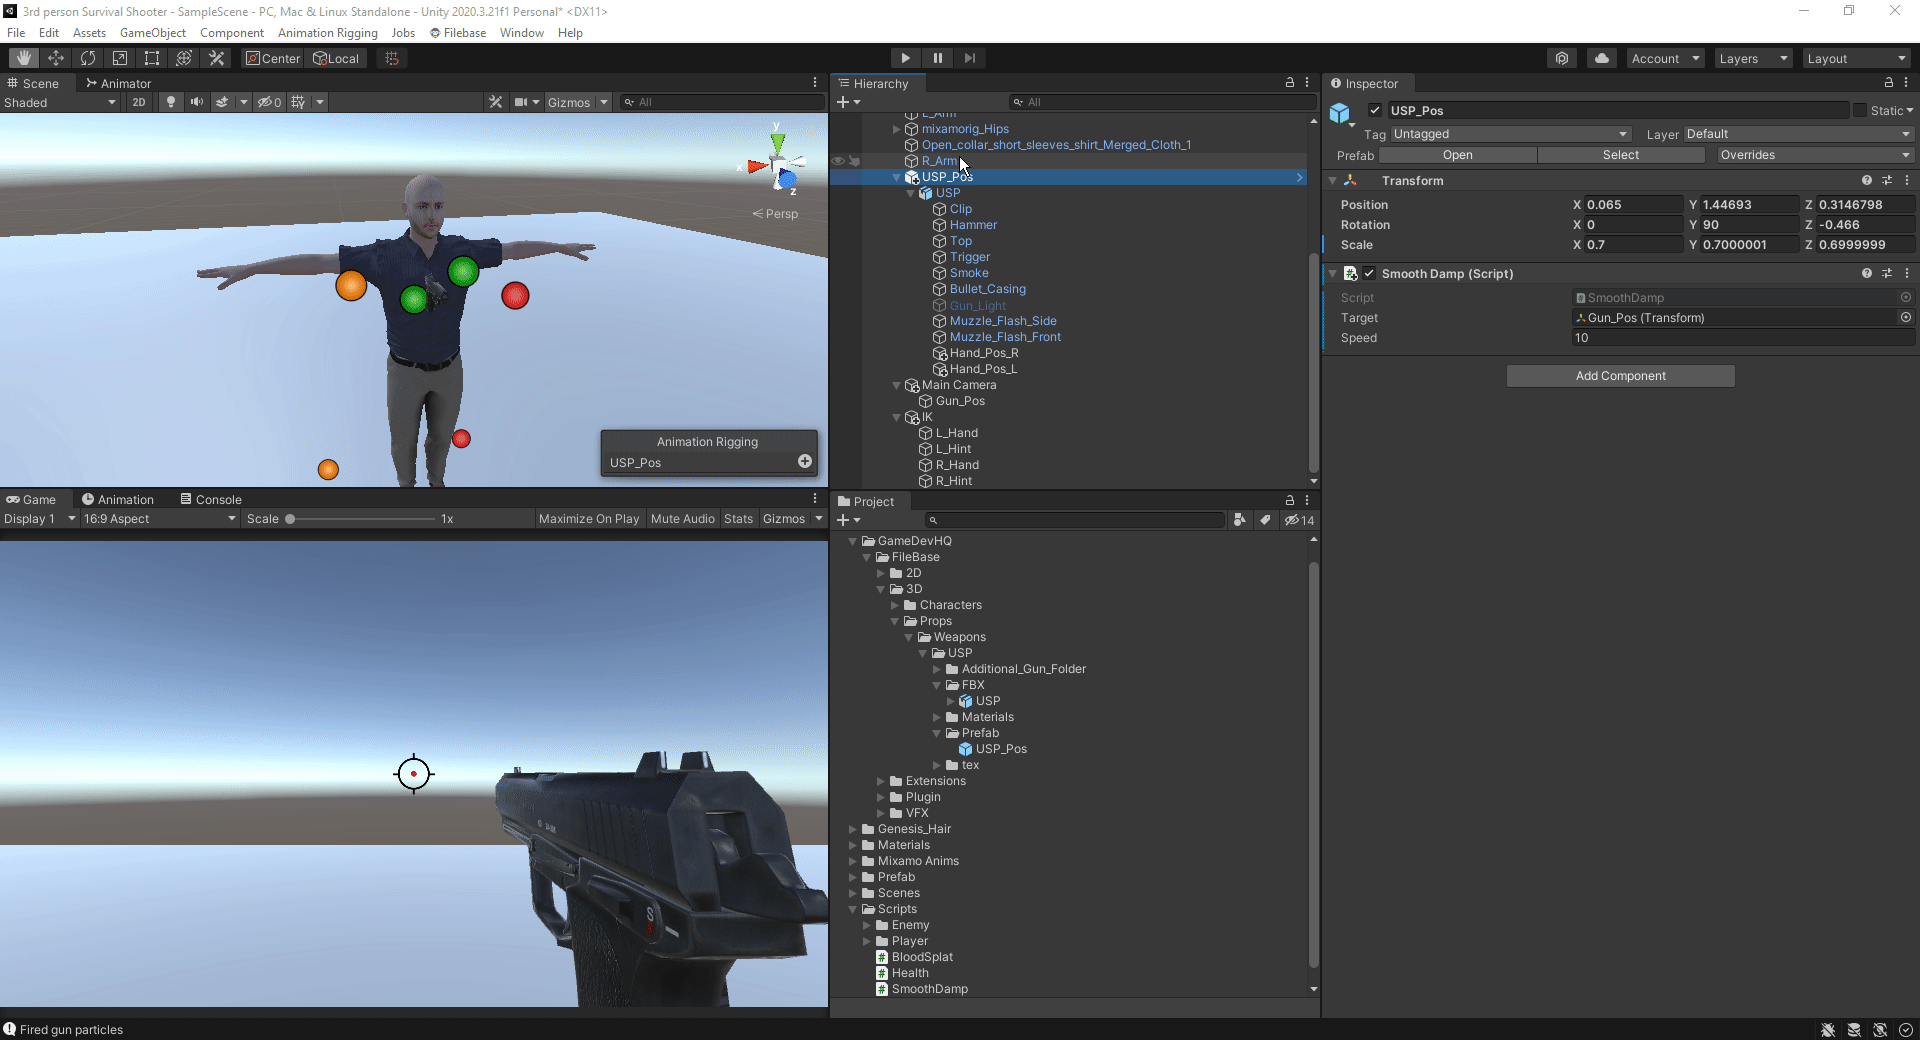Select the combined Transform tool

184,58
